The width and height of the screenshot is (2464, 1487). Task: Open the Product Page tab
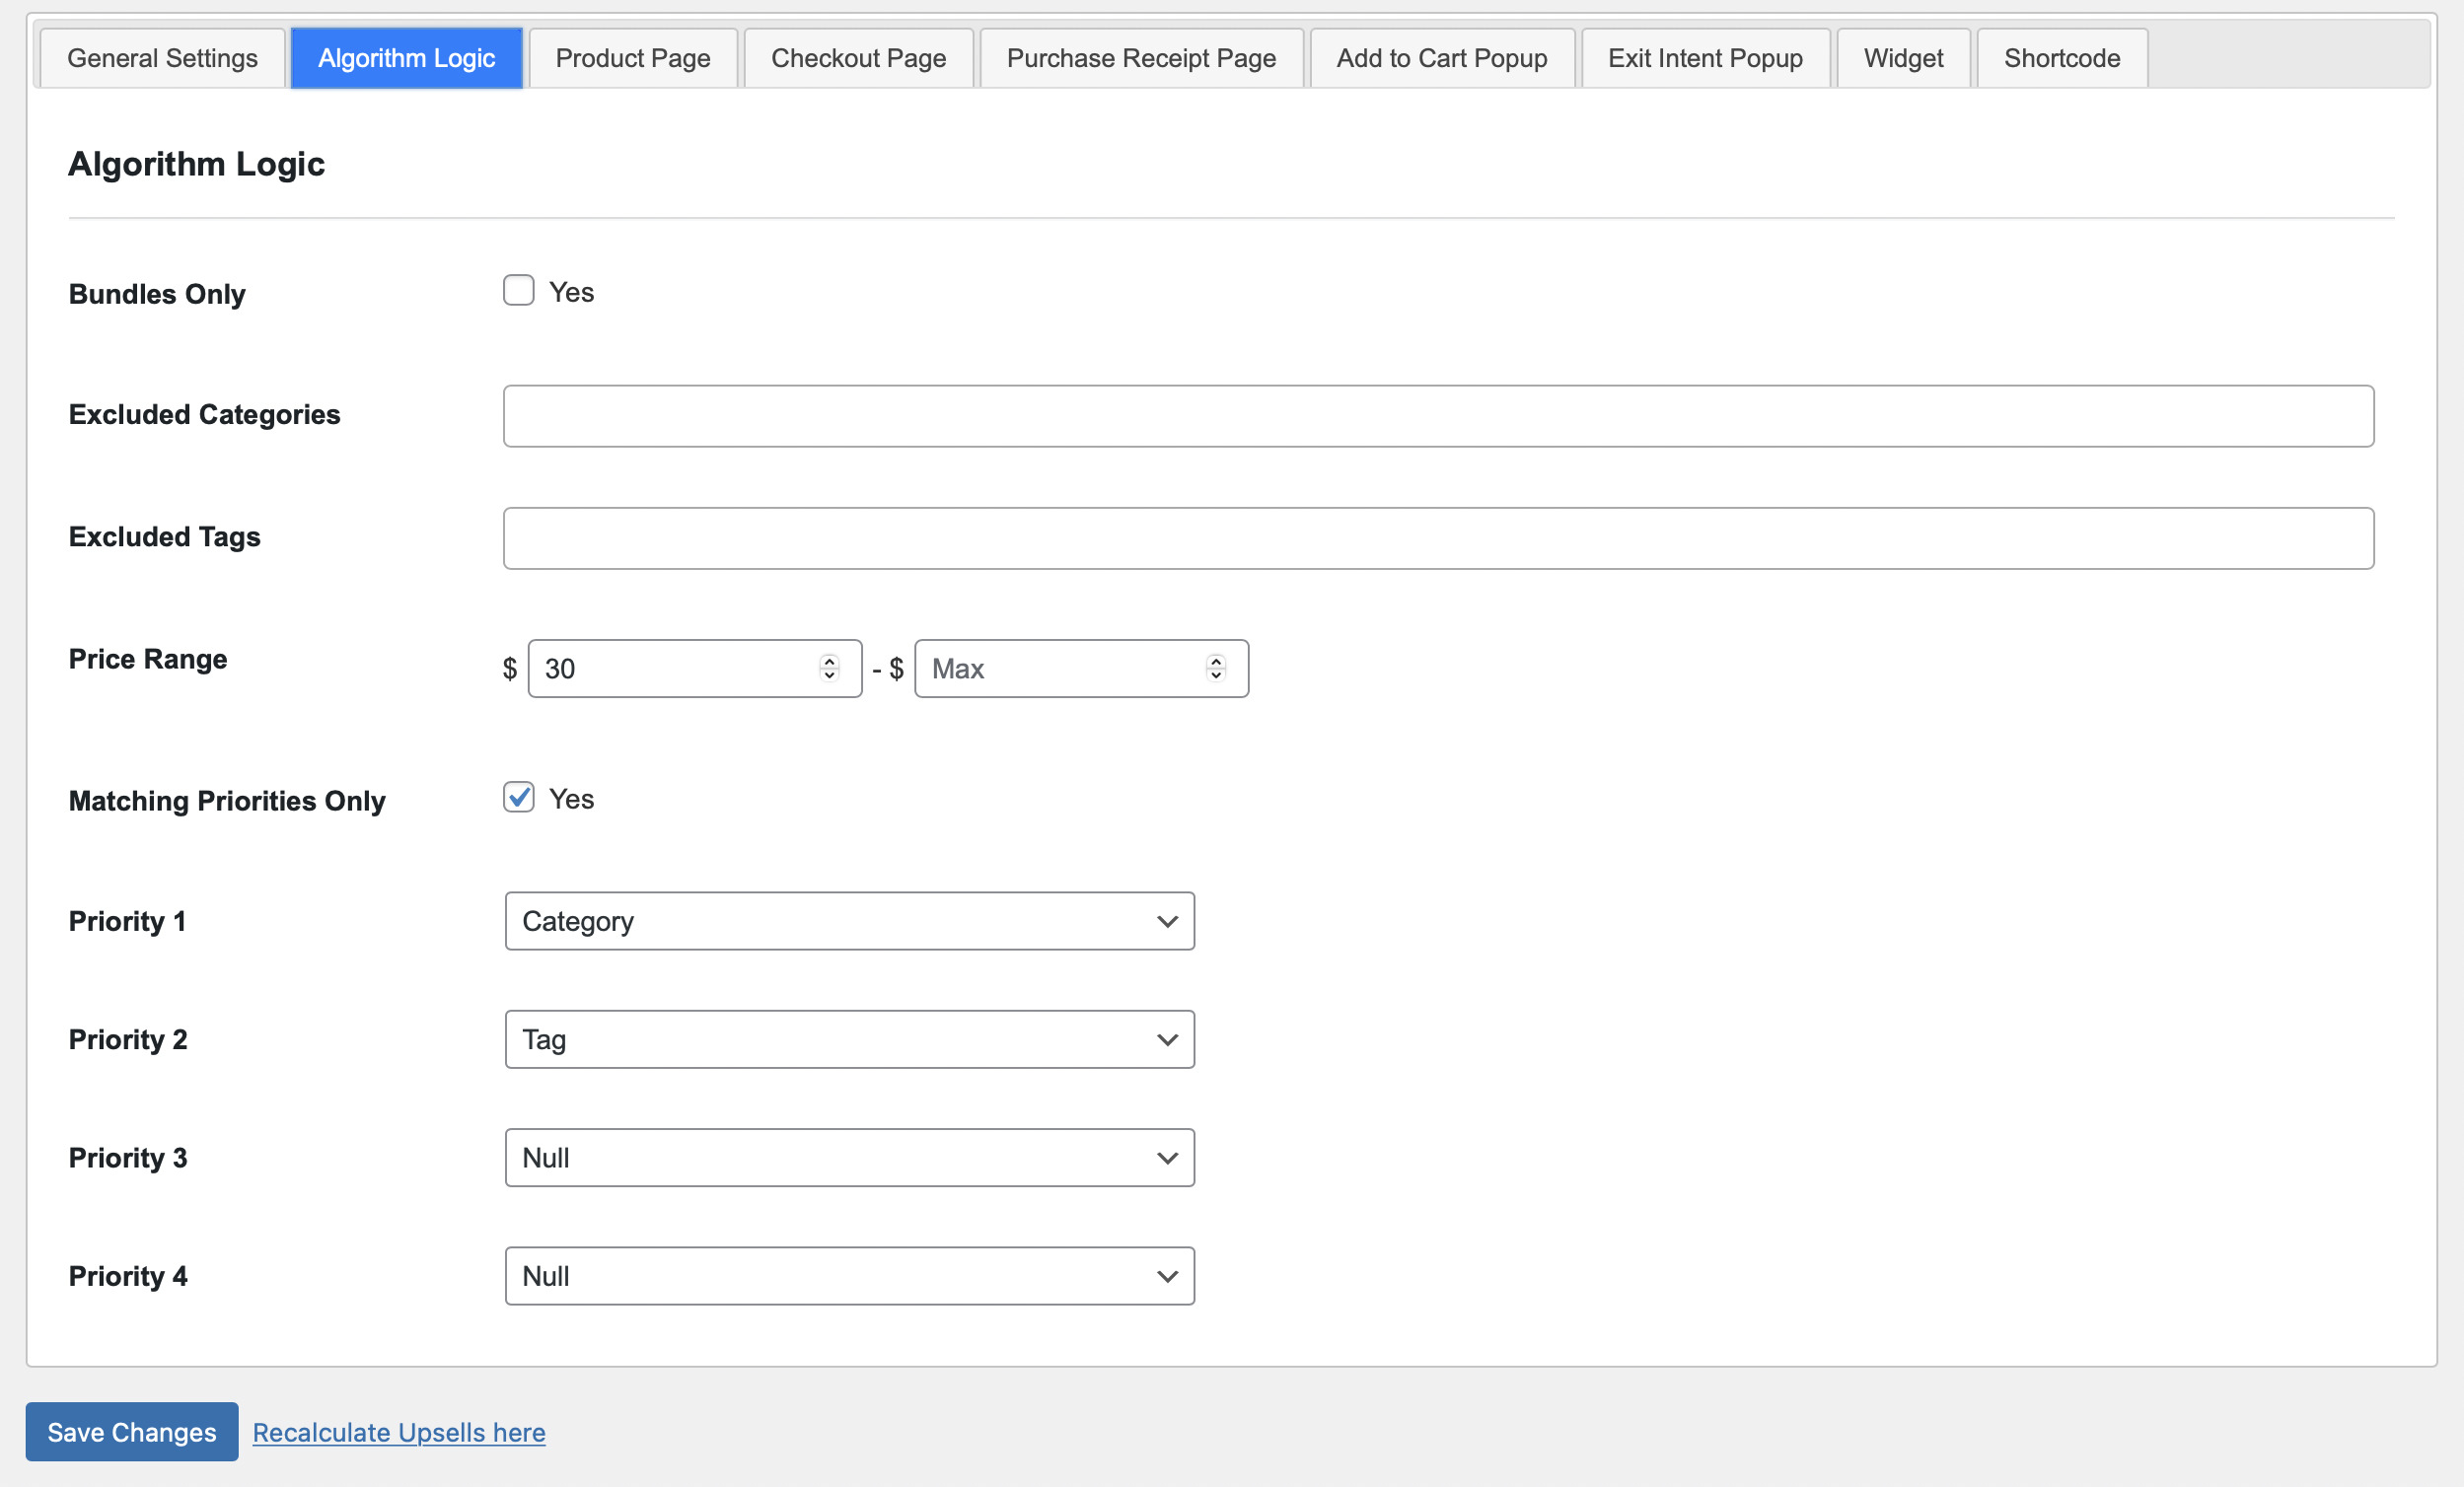point(633,58)
